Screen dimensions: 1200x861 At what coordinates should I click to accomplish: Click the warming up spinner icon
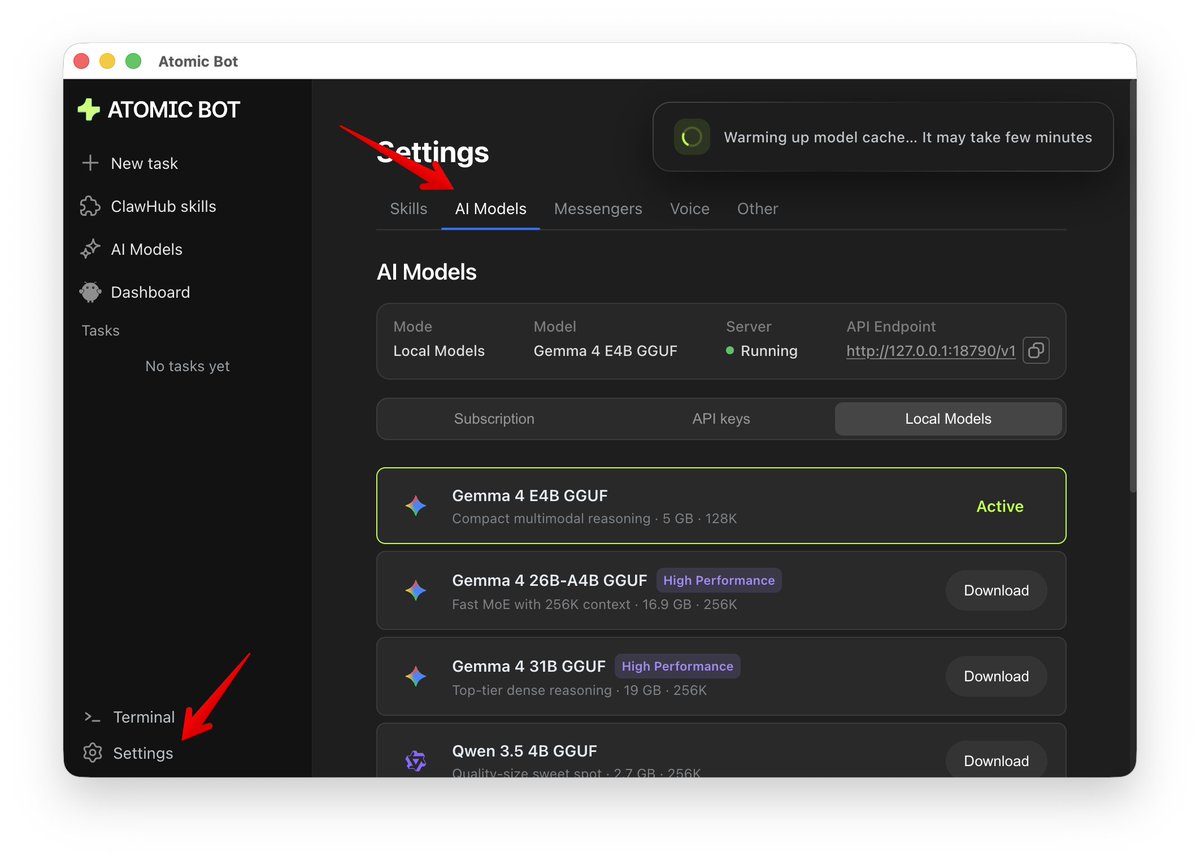click(x=691, y=137)
